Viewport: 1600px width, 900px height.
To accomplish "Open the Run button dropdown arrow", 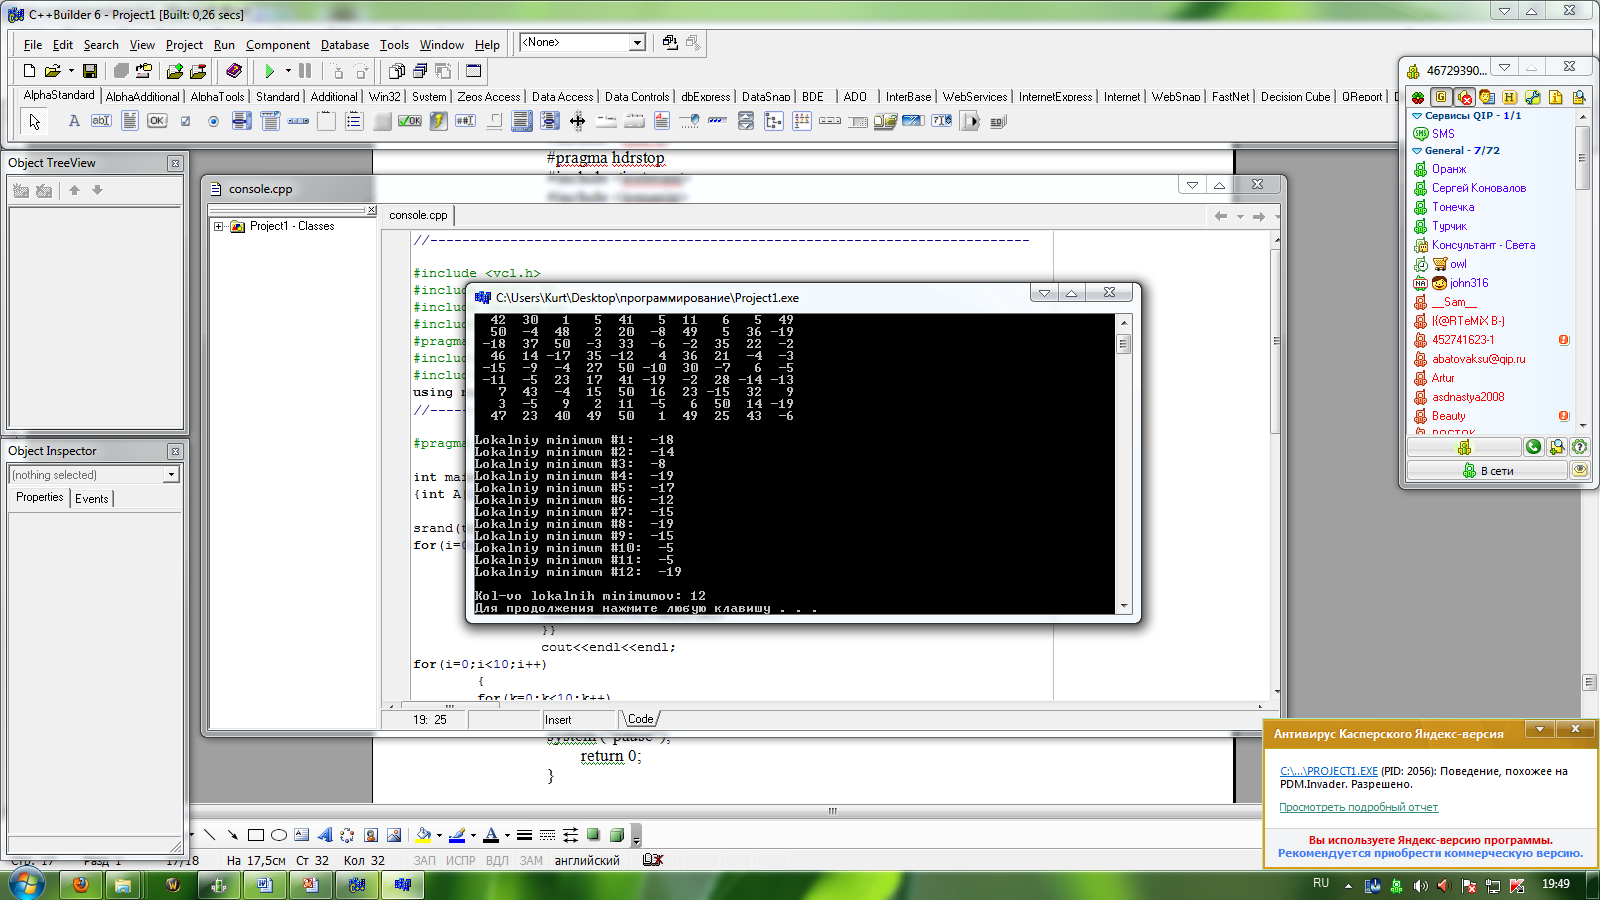I will tap(288, 71).
